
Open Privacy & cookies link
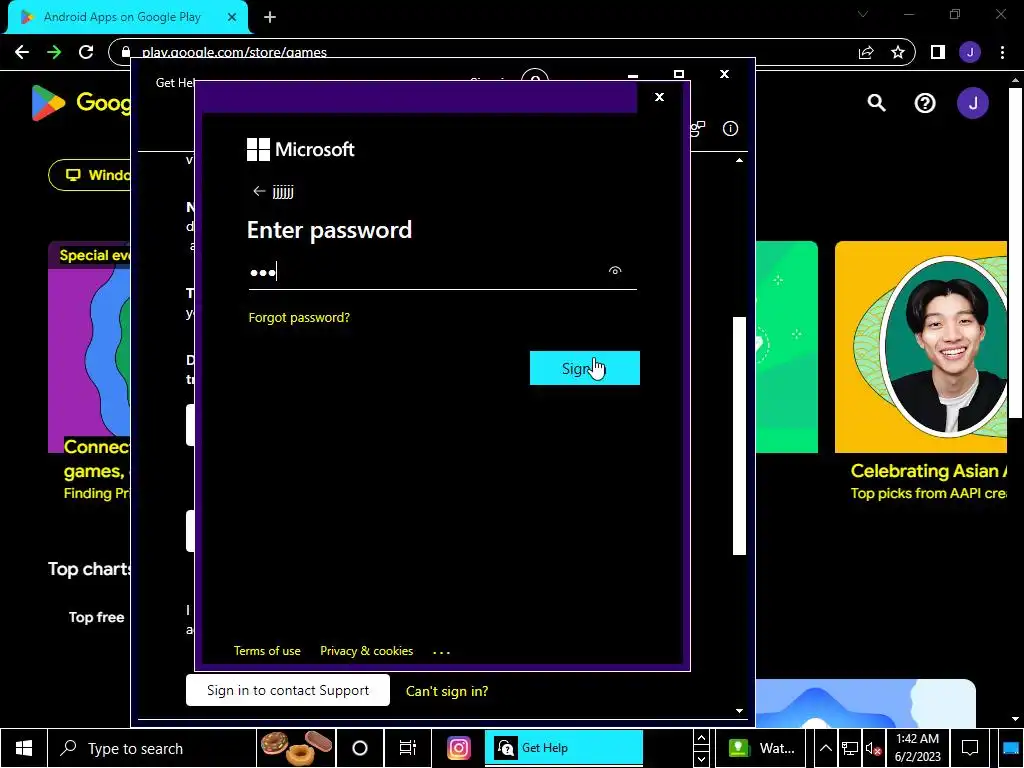[366, 651]
